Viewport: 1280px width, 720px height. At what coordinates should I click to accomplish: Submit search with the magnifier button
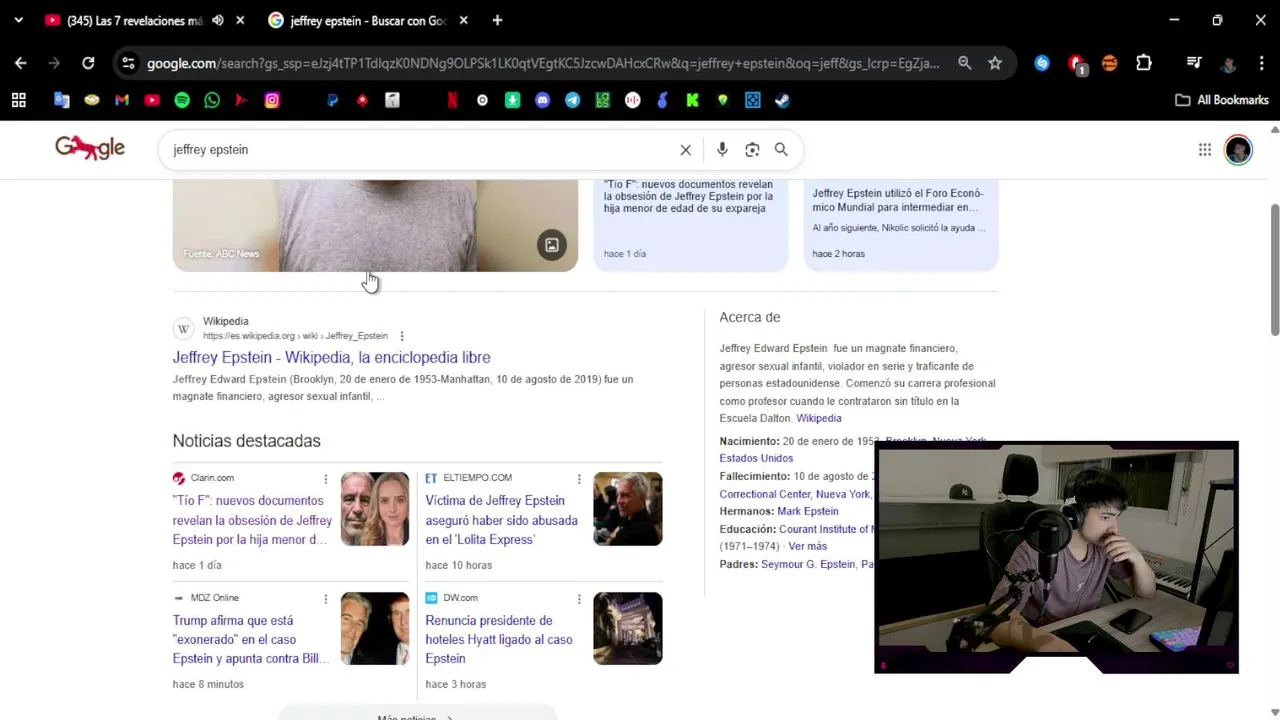781,150
